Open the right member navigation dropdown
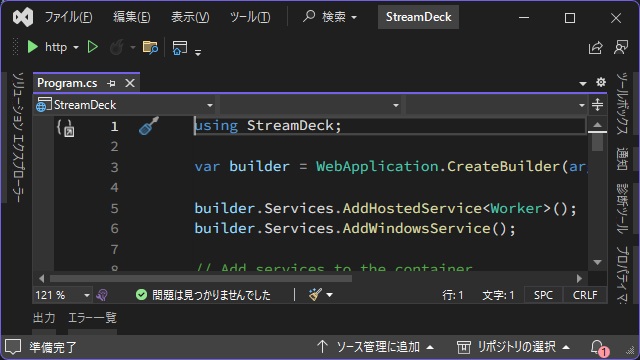This screenshot has width=640, height=360. pos(496,105)
